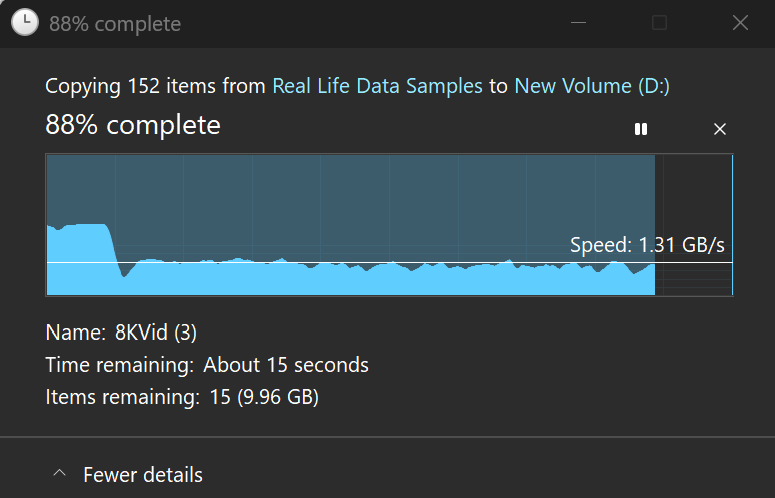Click the Speed: 1.31 GB/s label
This screenshot has width=775, height=498.
(x=647, y=245)
